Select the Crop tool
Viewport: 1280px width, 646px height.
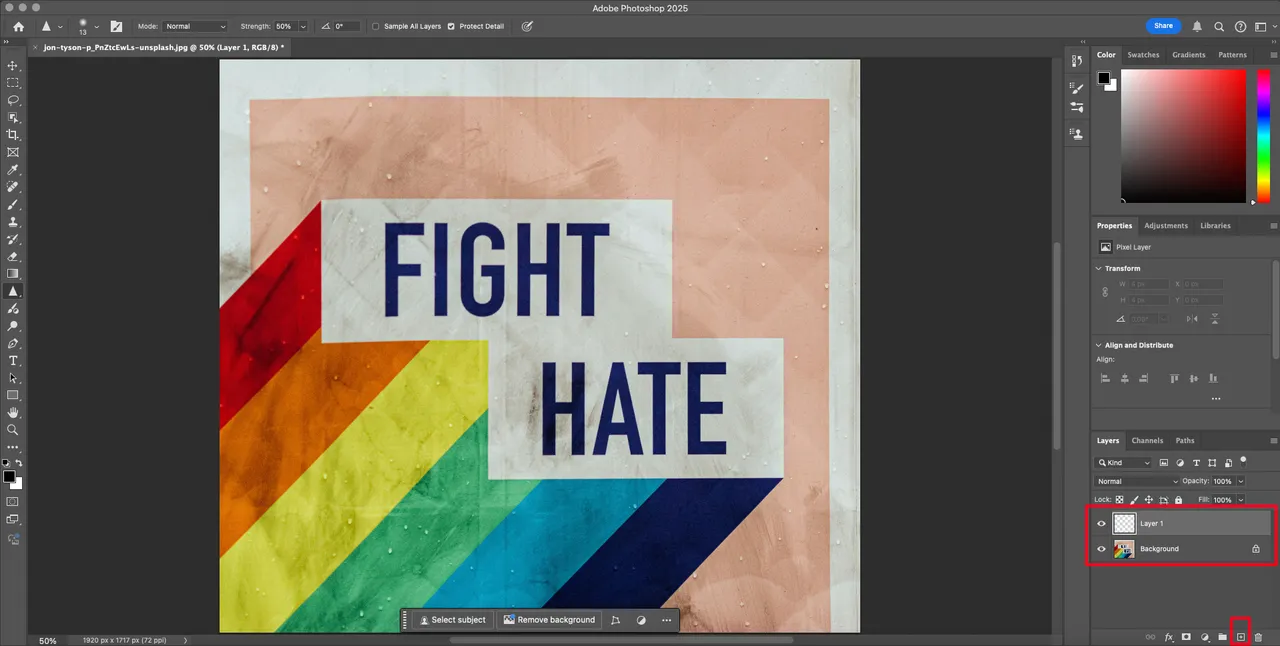click(x=13, y=135)
